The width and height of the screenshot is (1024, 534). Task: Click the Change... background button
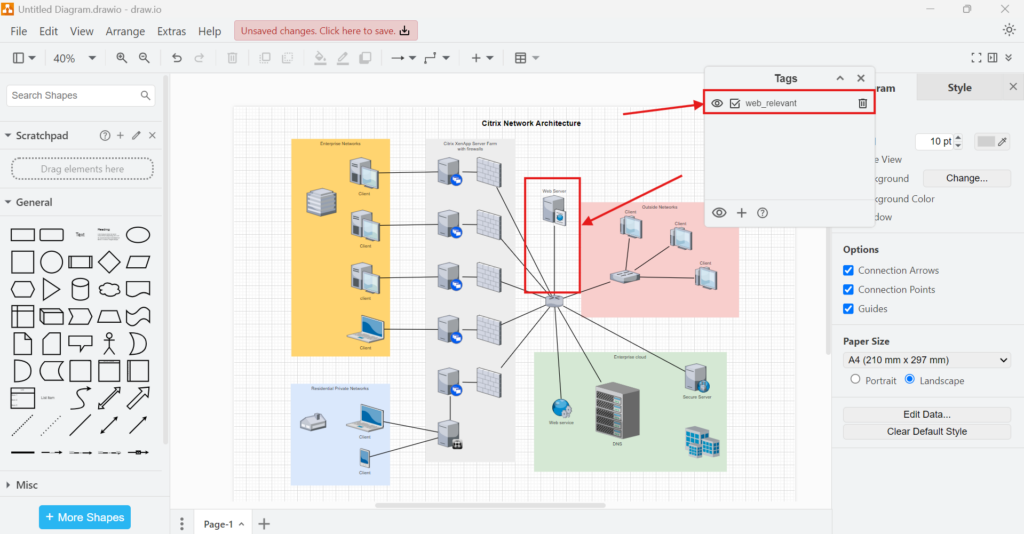coord(967,178)
